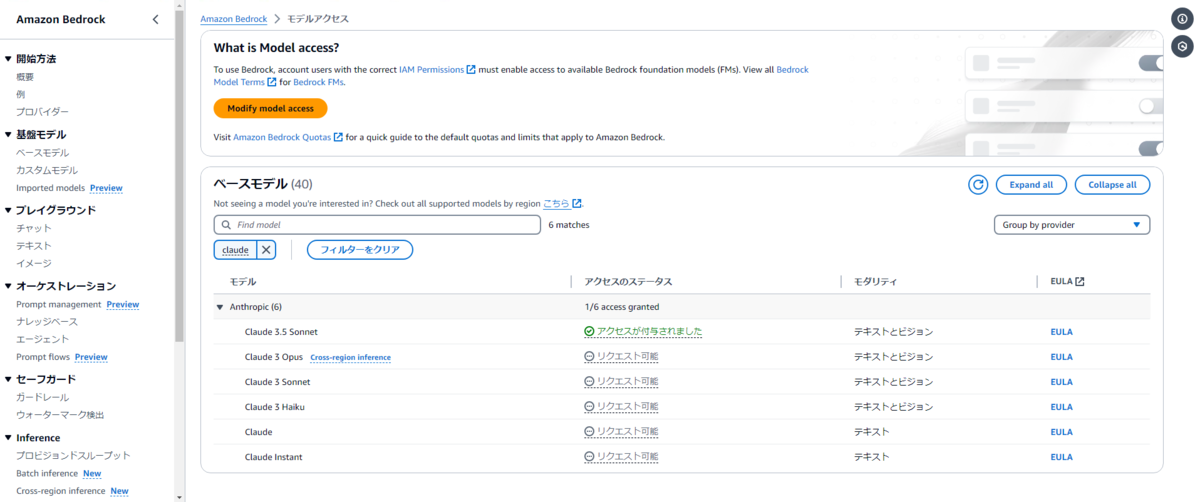
Task: Collapse the 基盤モデル sidebar section
Action: [x=8, y=134]
